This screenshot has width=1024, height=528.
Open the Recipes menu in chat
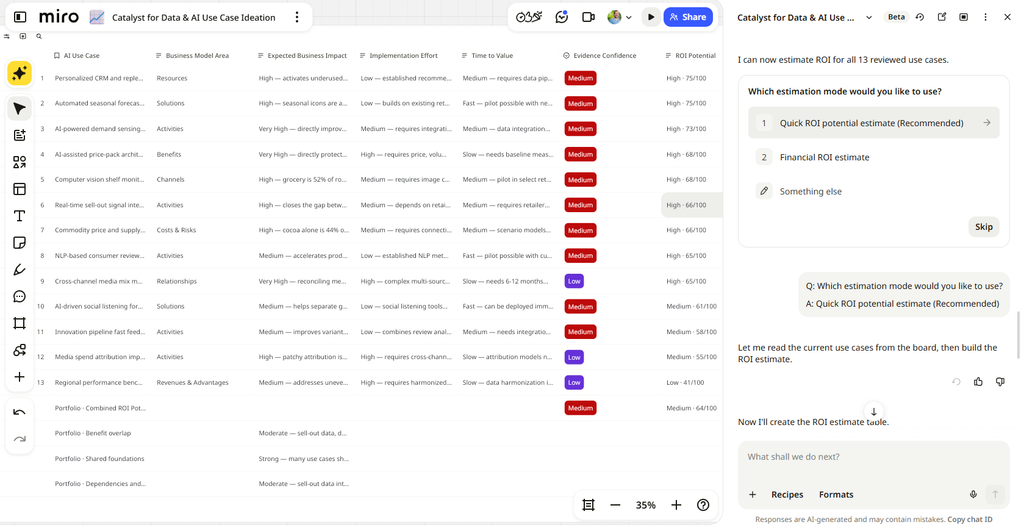787,495
